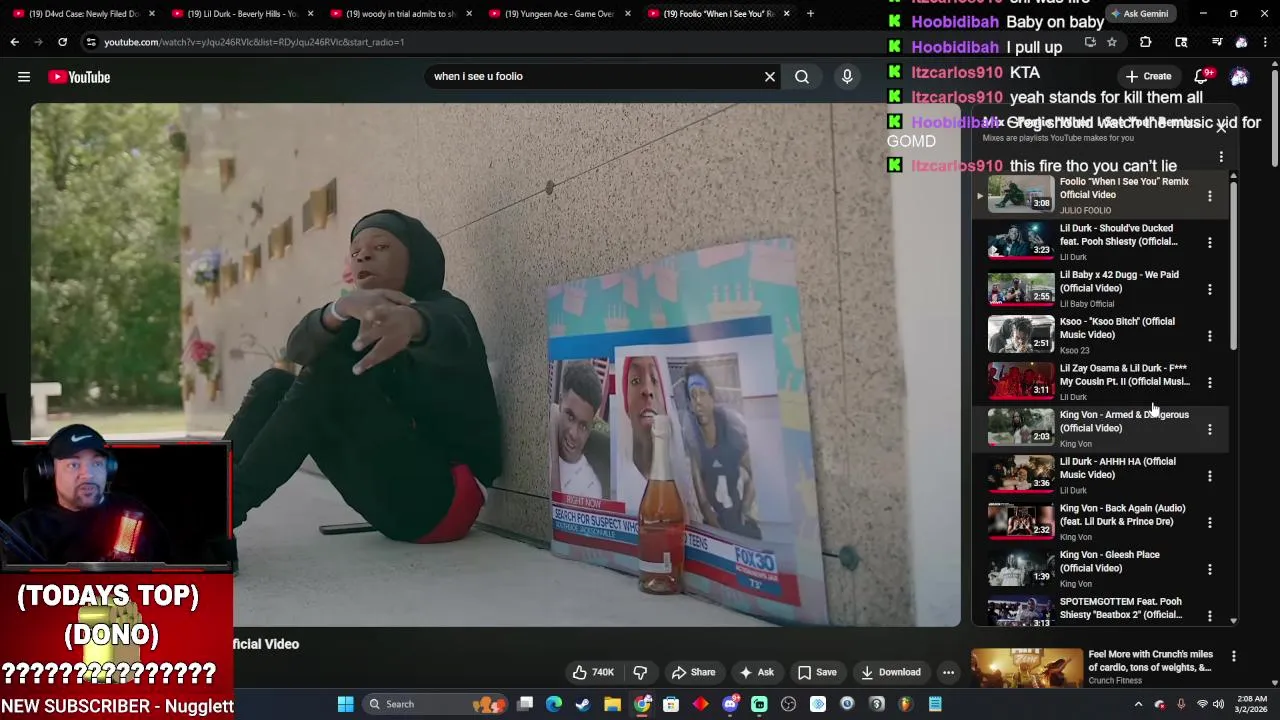Open more actions ellipsis under video

click(948, 672)
